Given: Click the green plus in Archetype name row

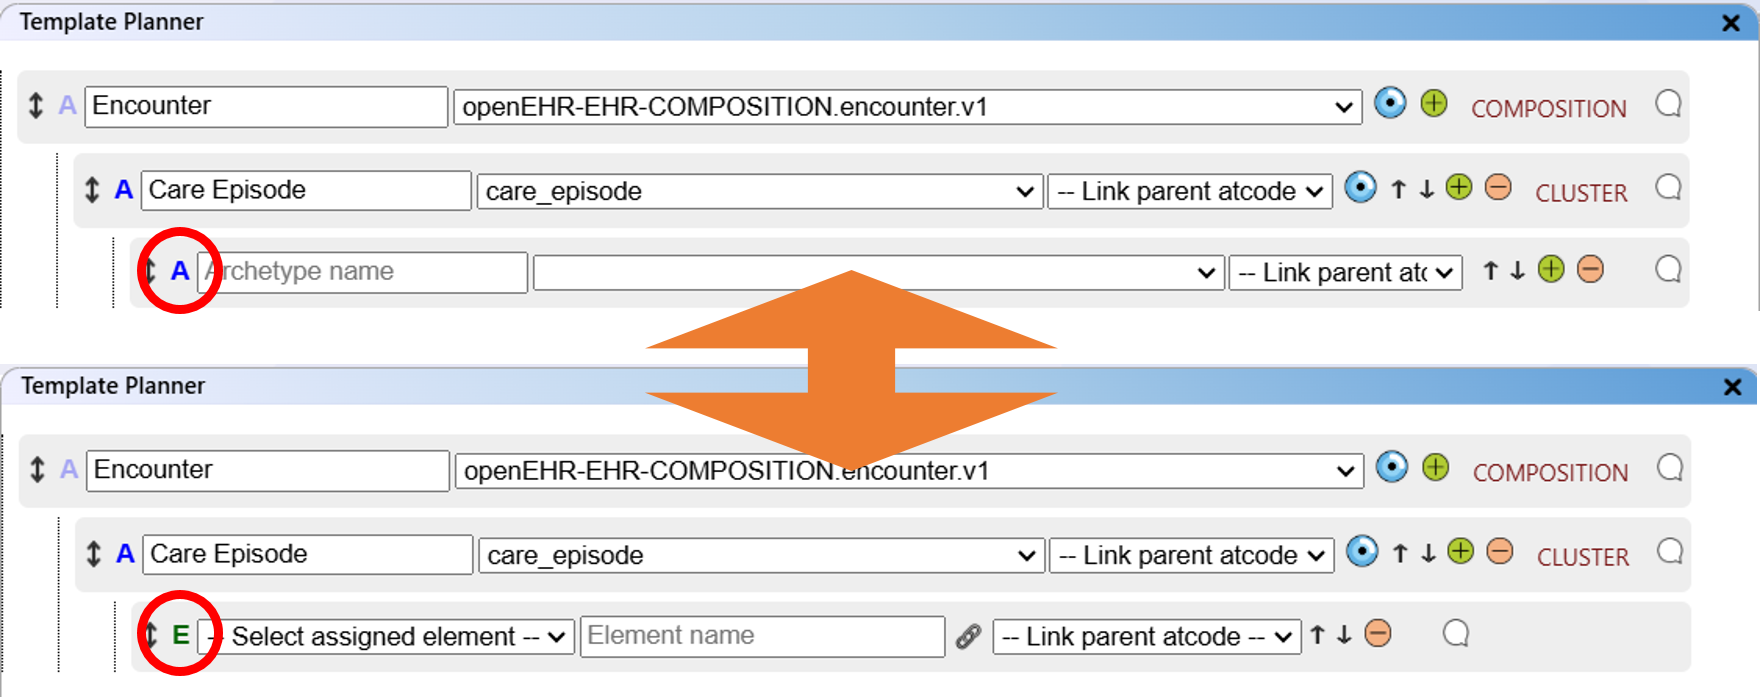Looking at the screenshot, I should pos(1551,270).
